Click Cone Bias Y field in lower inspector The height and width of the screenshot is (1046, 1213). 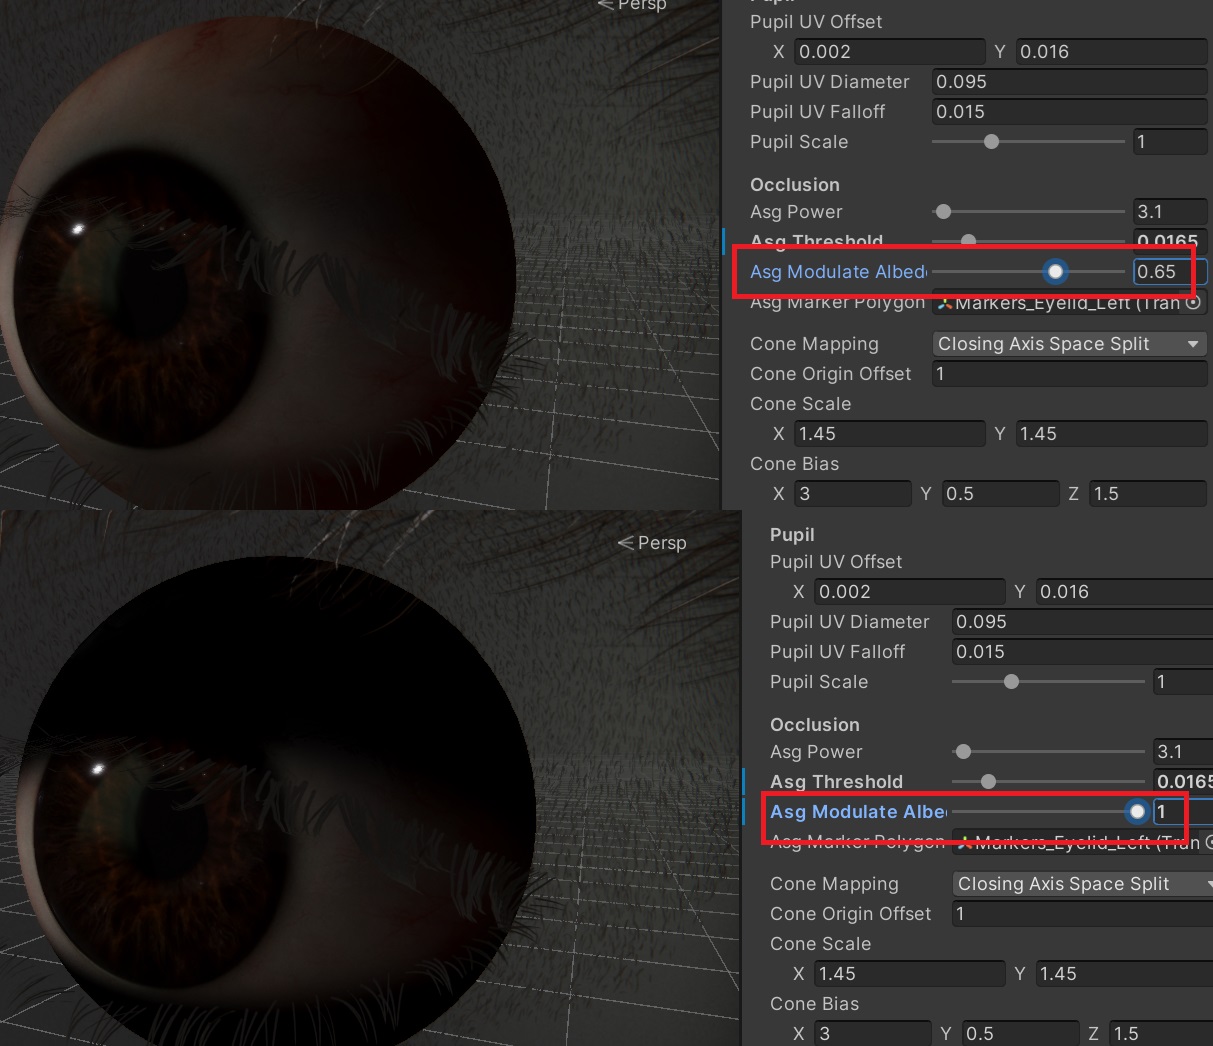pos(1020,1033)
